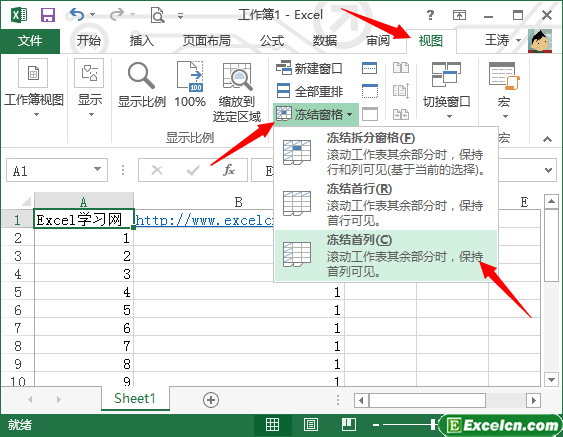Image resolution: width=563 pixels, height=437 pixels.
Task: Select column A header
Action: click(x=84, y=201)
